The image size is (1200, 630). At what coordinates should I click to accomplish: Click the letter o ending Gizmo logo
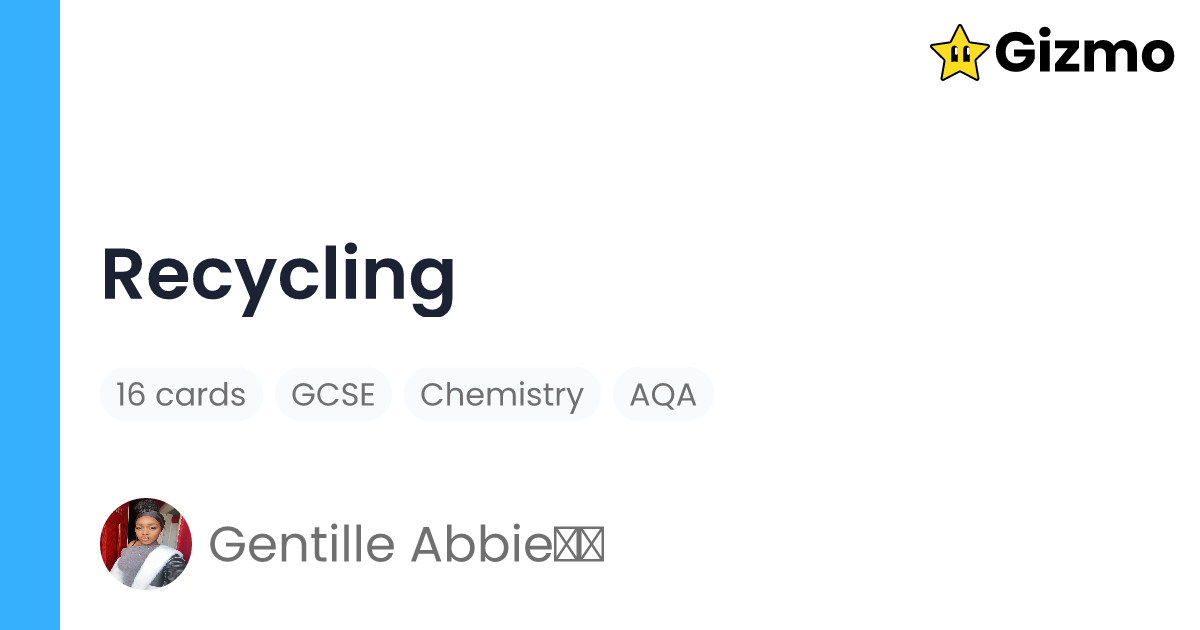tap(1156, 58)
